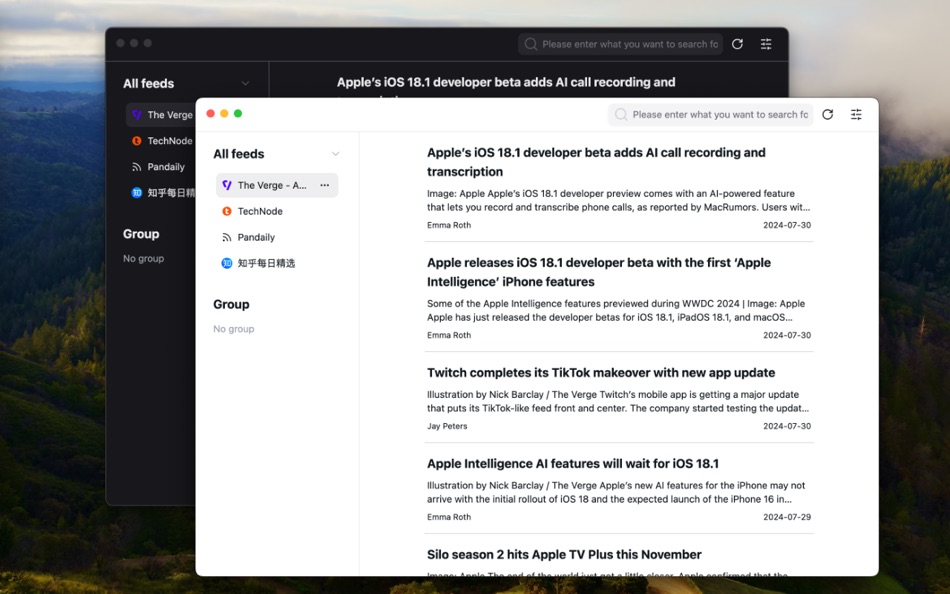
Task: Select Pandaily feed in dark window
Action: (161, 167)
